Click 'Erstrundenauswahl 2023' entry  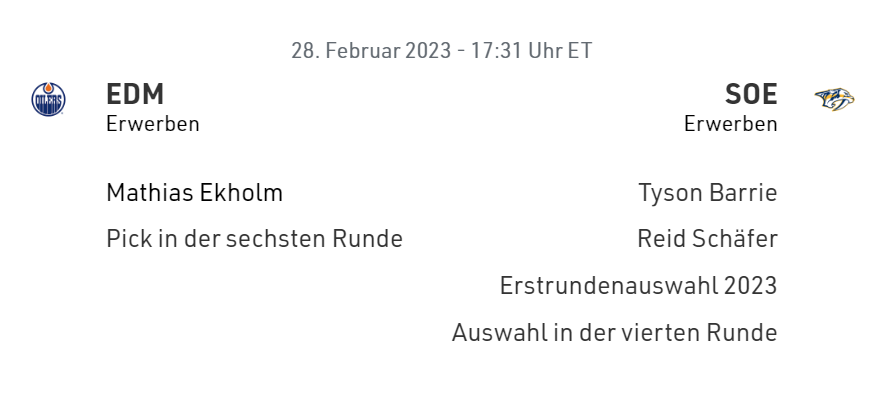coord(638,285)
